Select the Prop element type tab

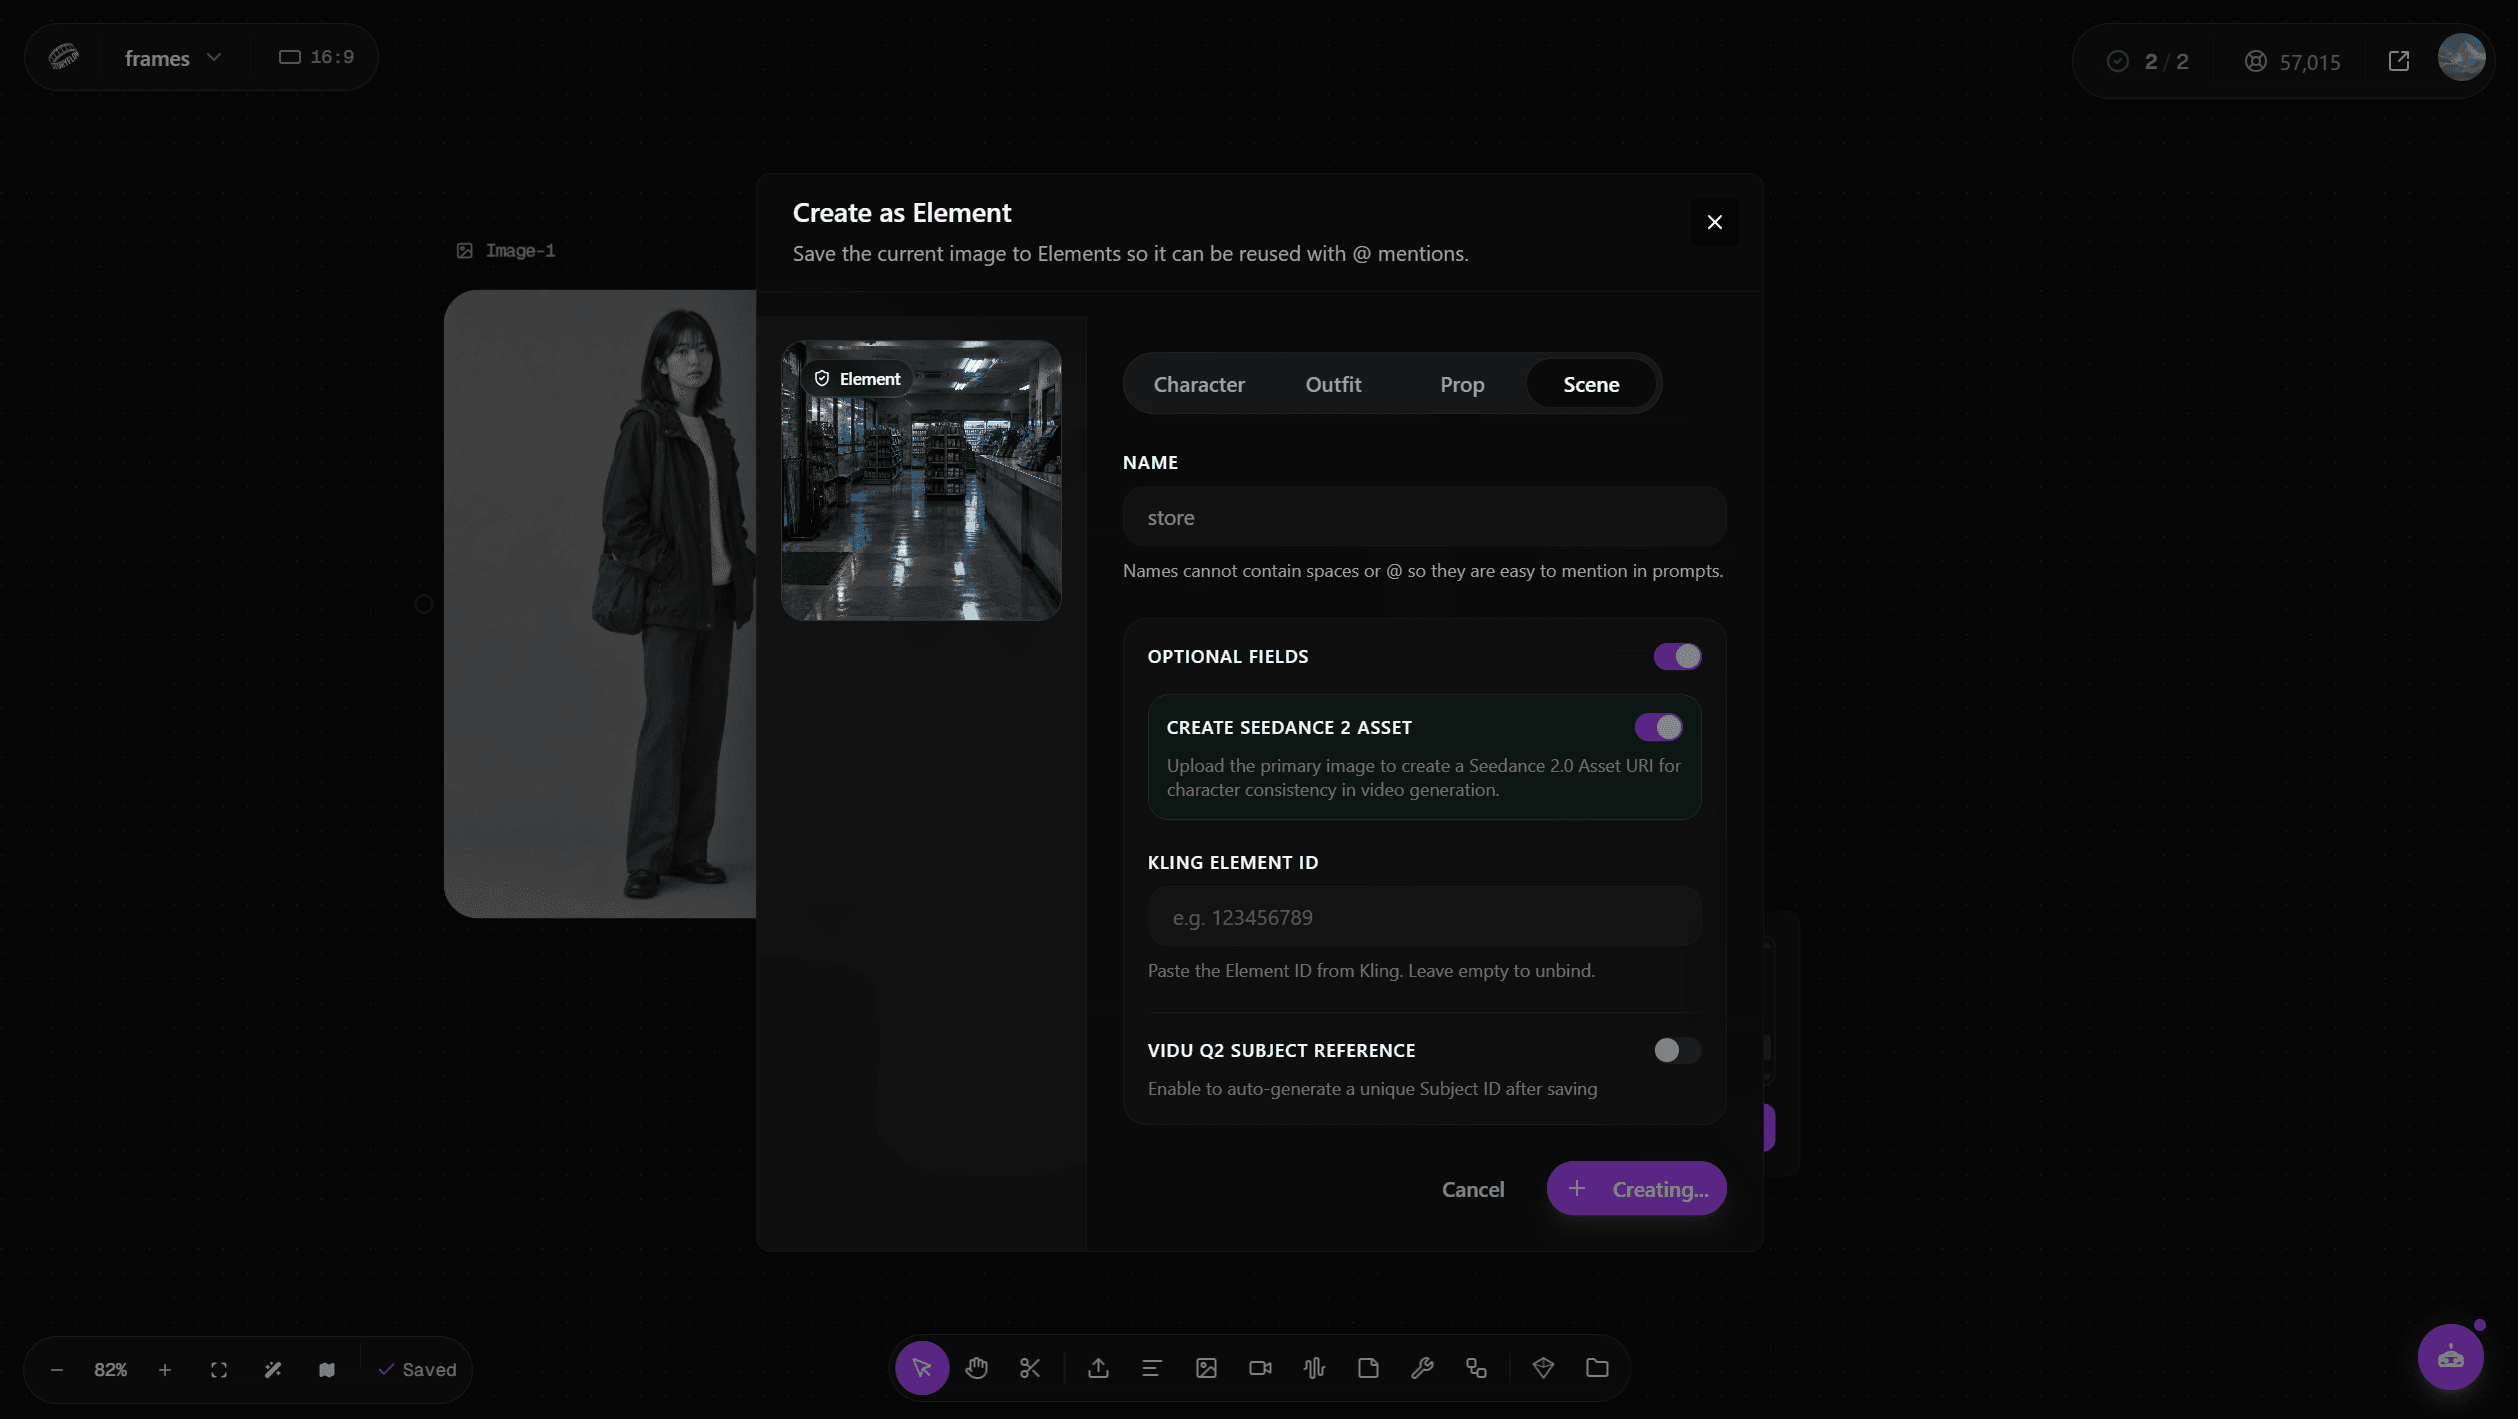coord(1462,384)
